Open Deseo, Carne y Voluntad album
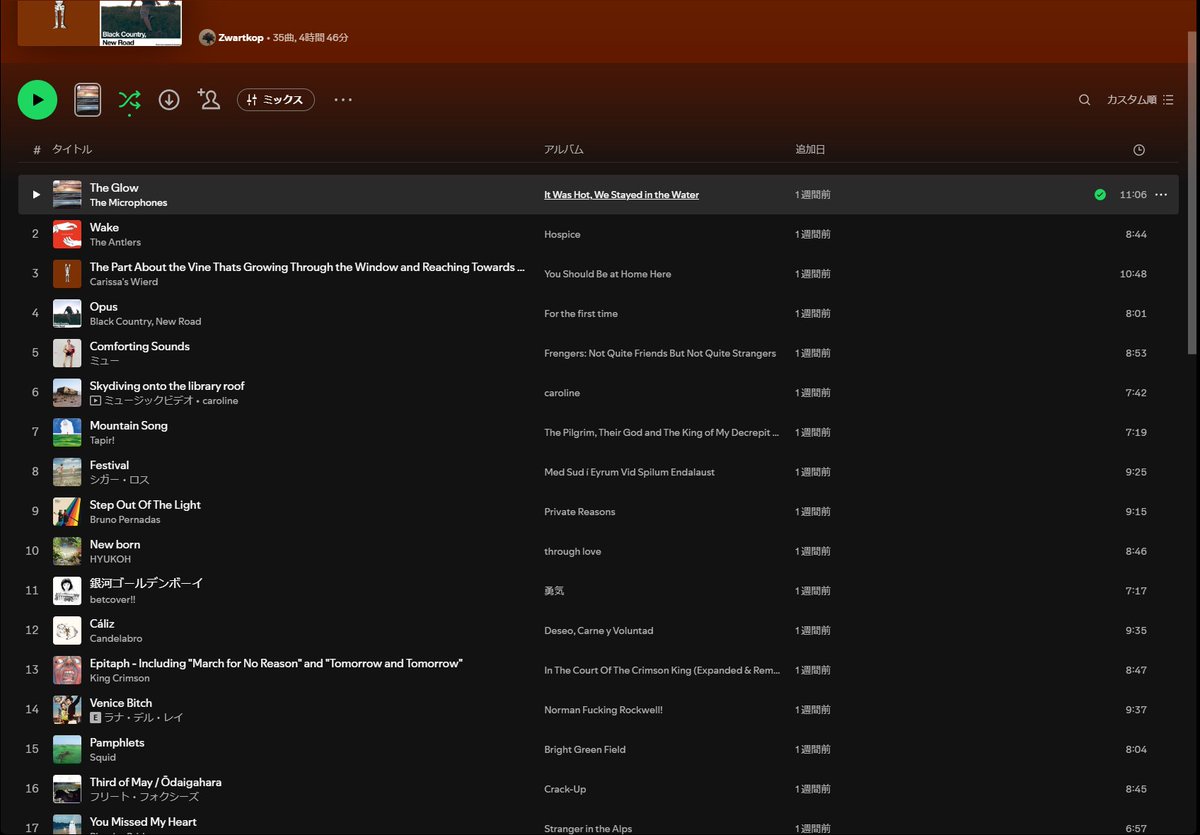 click(x=598, y=631)
